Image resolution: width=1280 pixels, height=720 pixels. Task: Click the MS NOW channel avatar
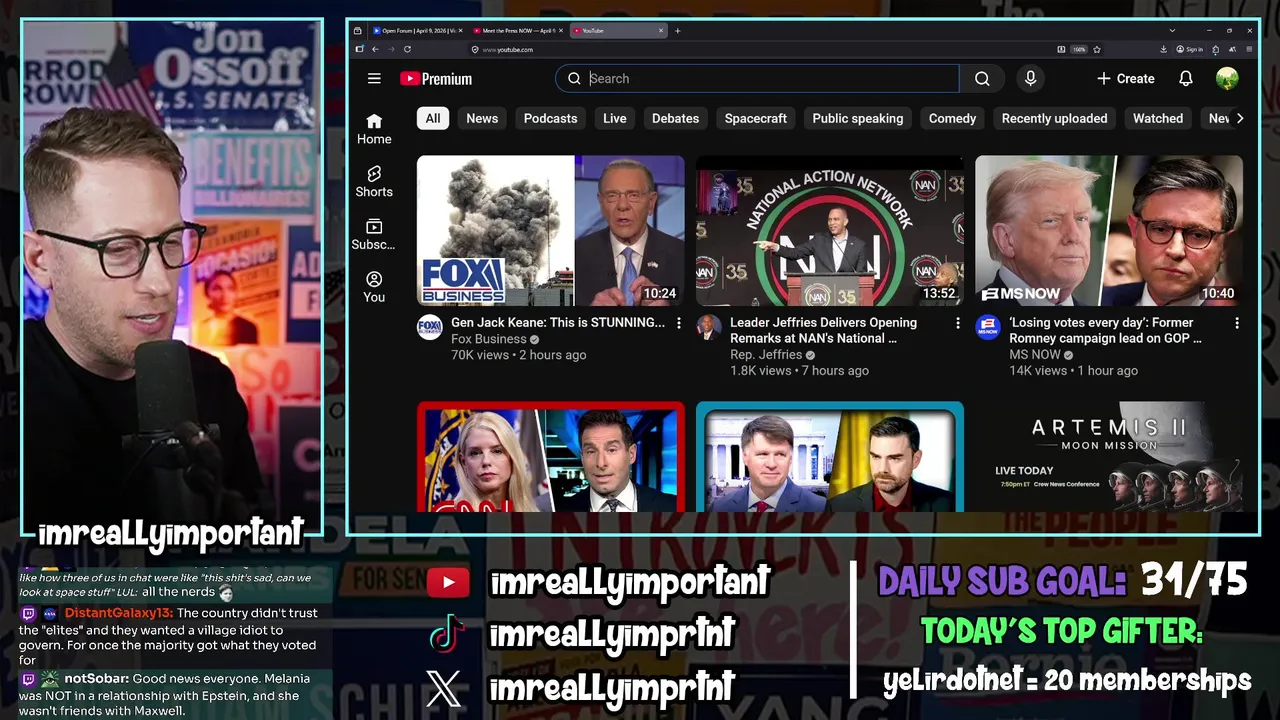pos(988,327)
